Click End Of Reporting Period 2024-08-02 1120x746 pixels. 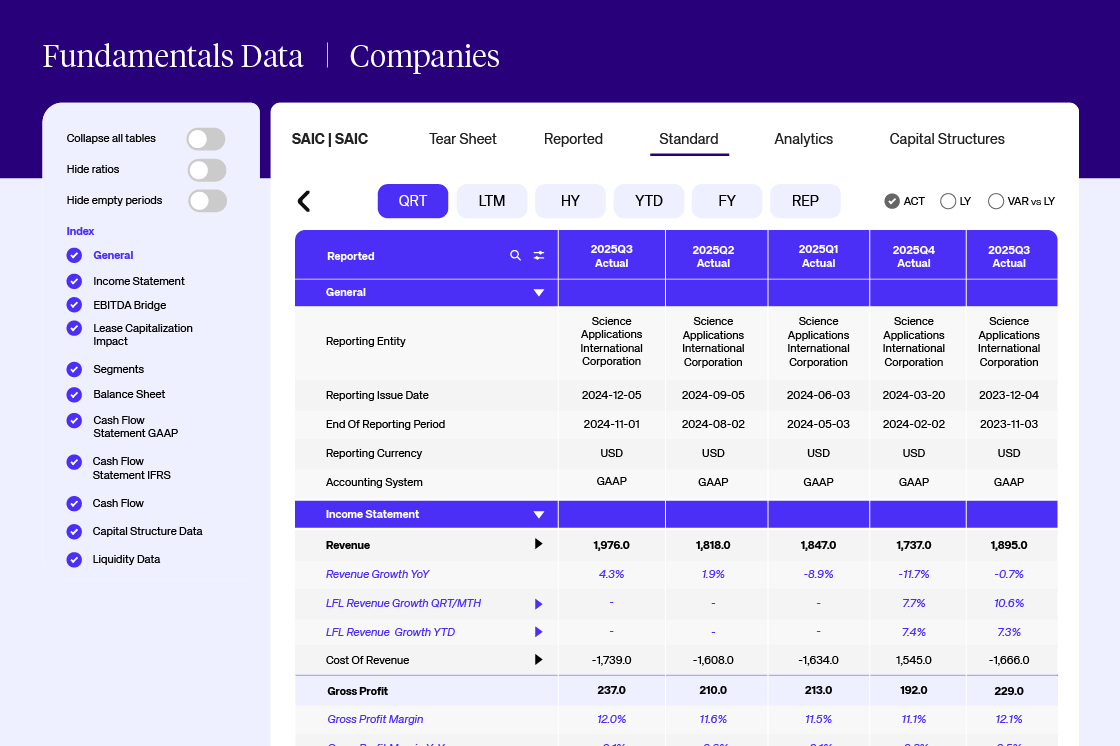(x=713, y=424)
